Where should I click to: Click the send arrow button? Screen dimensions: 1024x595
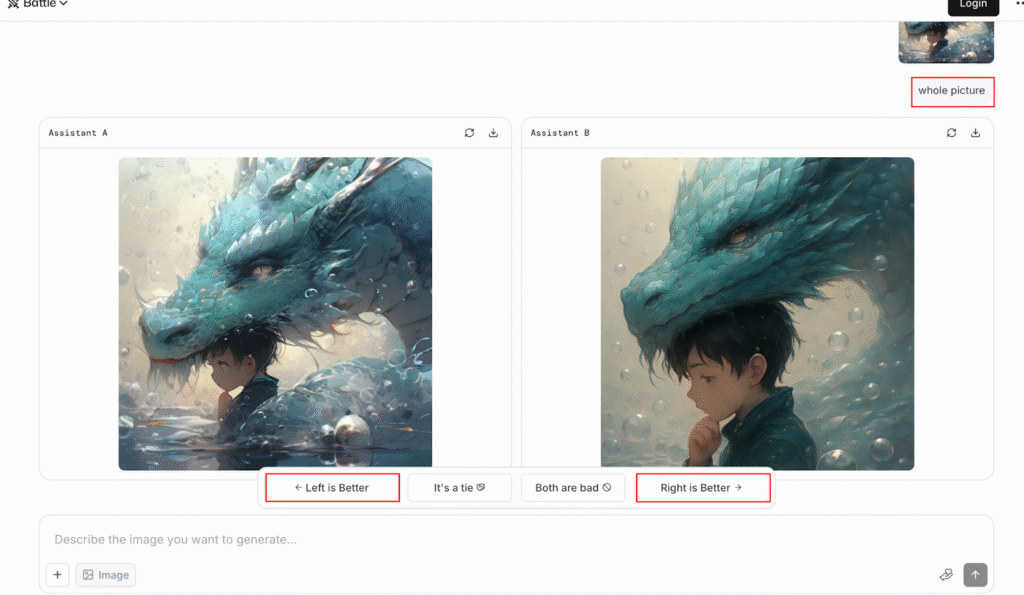tap(975, 575)
